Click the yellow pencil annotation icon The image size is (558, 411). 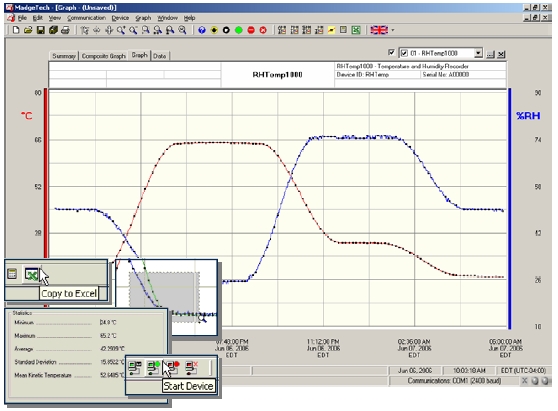(x=331, y=30)
